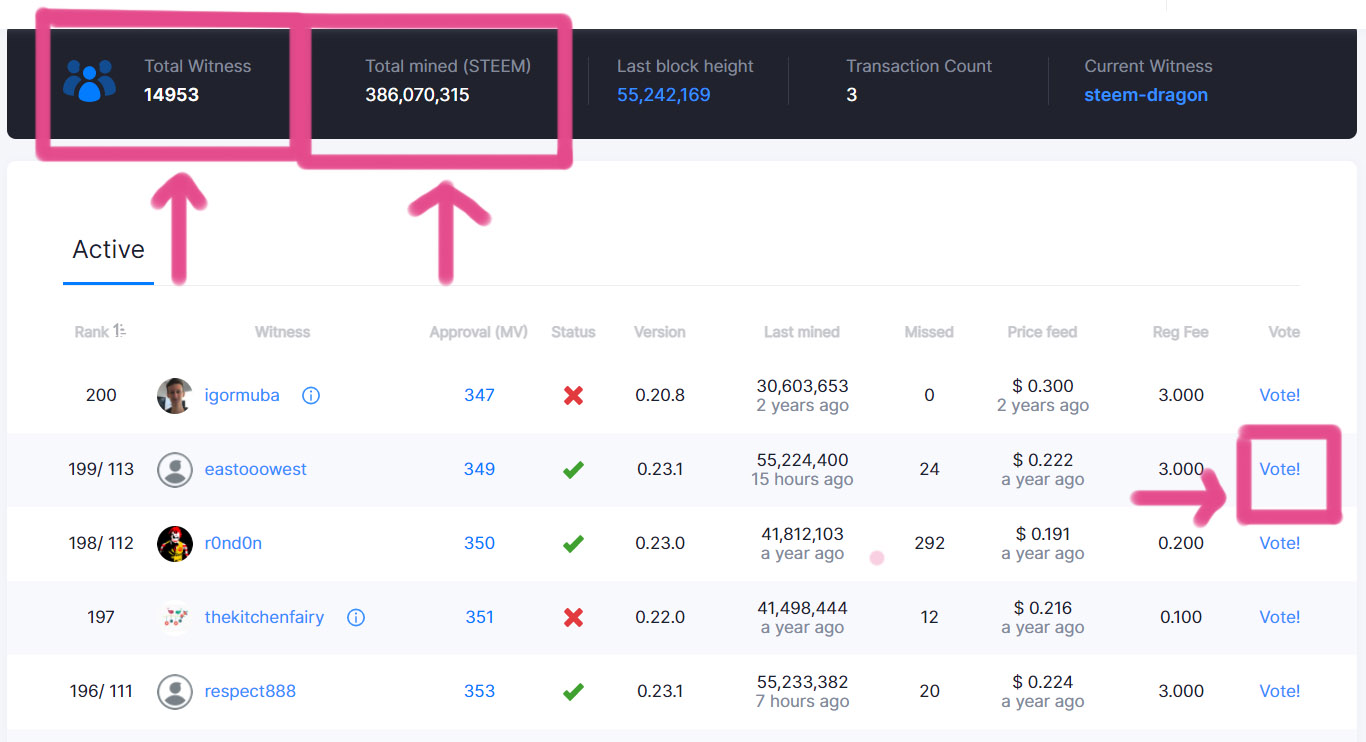
Task: Click the Price feed column header
Action: [1042, 332]
